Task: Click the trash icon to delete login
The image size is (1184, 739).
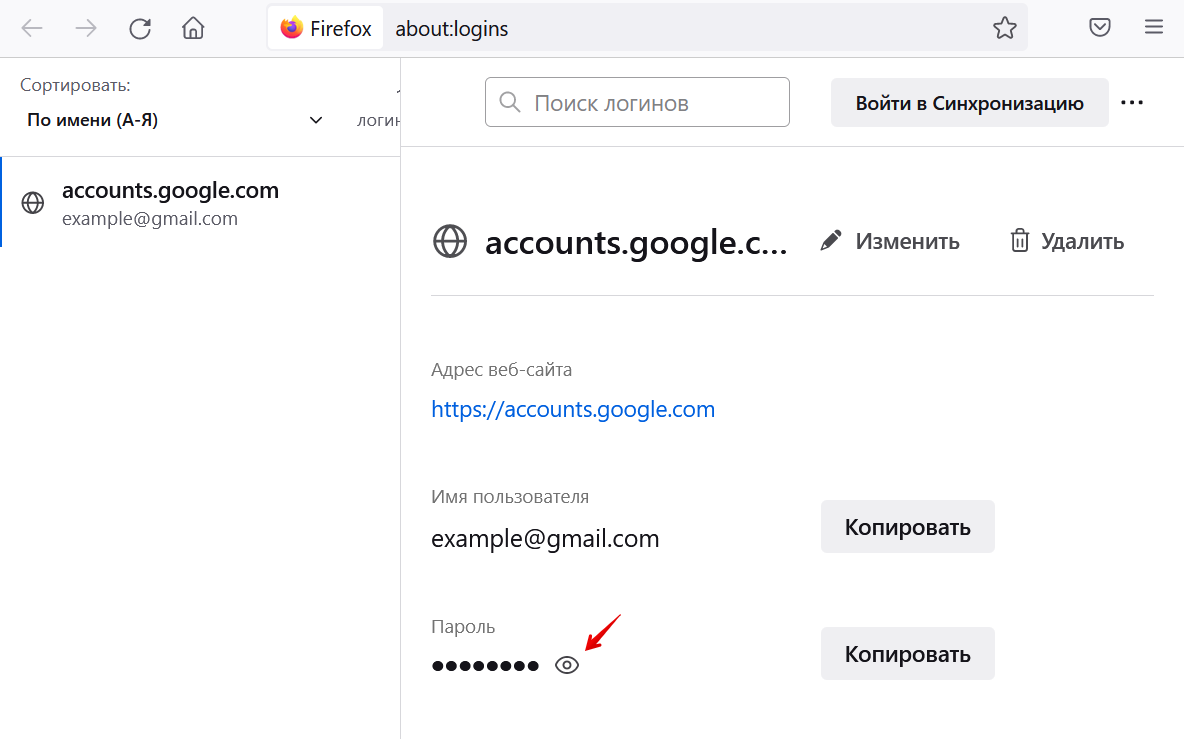Action: pyautogui.click(x=1020, y=241)
